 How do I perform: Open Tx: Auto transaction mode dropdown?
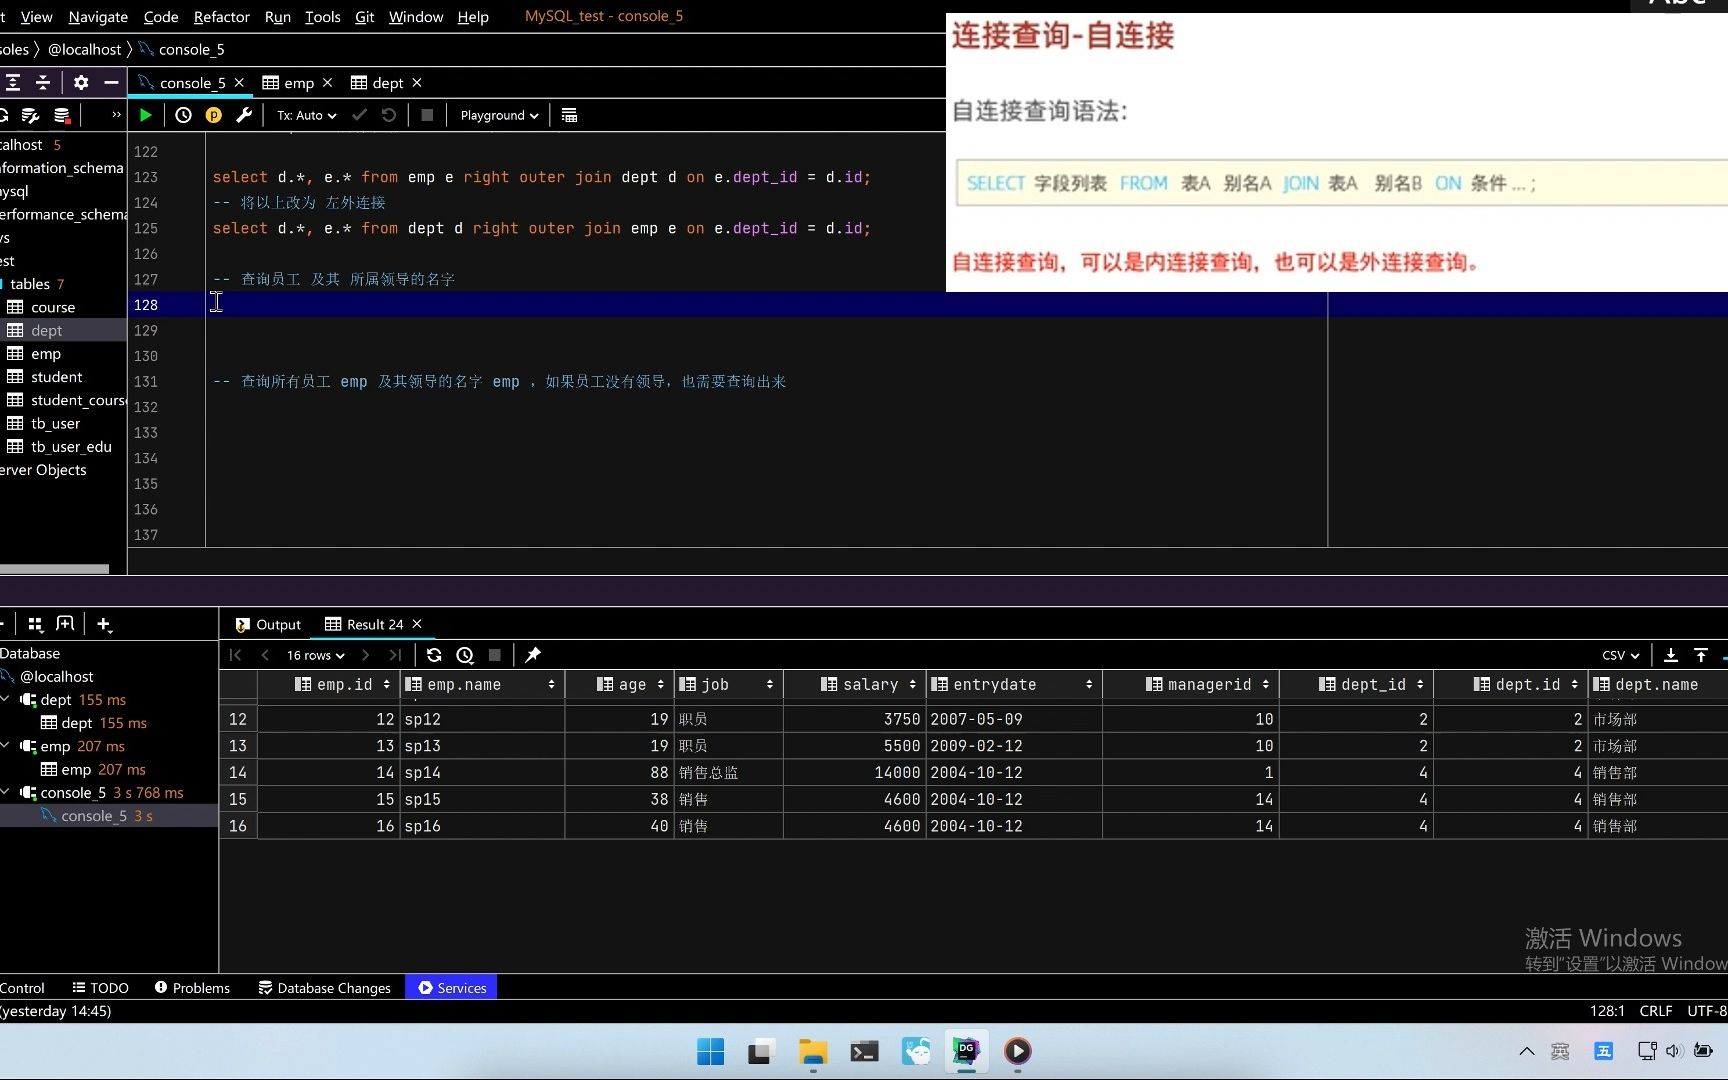(307, 115)
